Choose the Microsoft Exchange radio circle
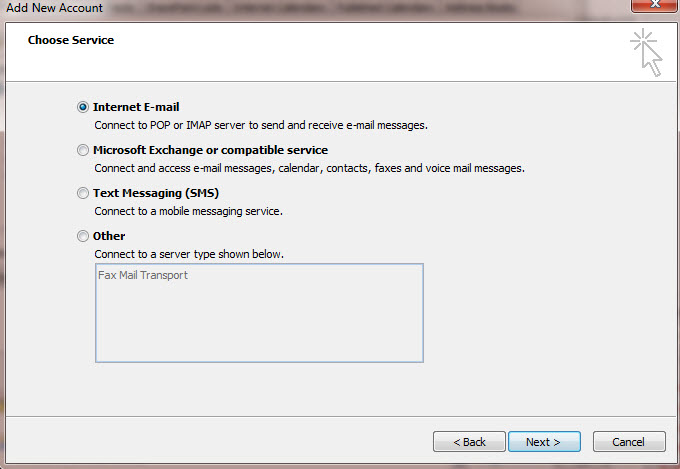The width and height of the screenshot is (680, 469). 82,150
